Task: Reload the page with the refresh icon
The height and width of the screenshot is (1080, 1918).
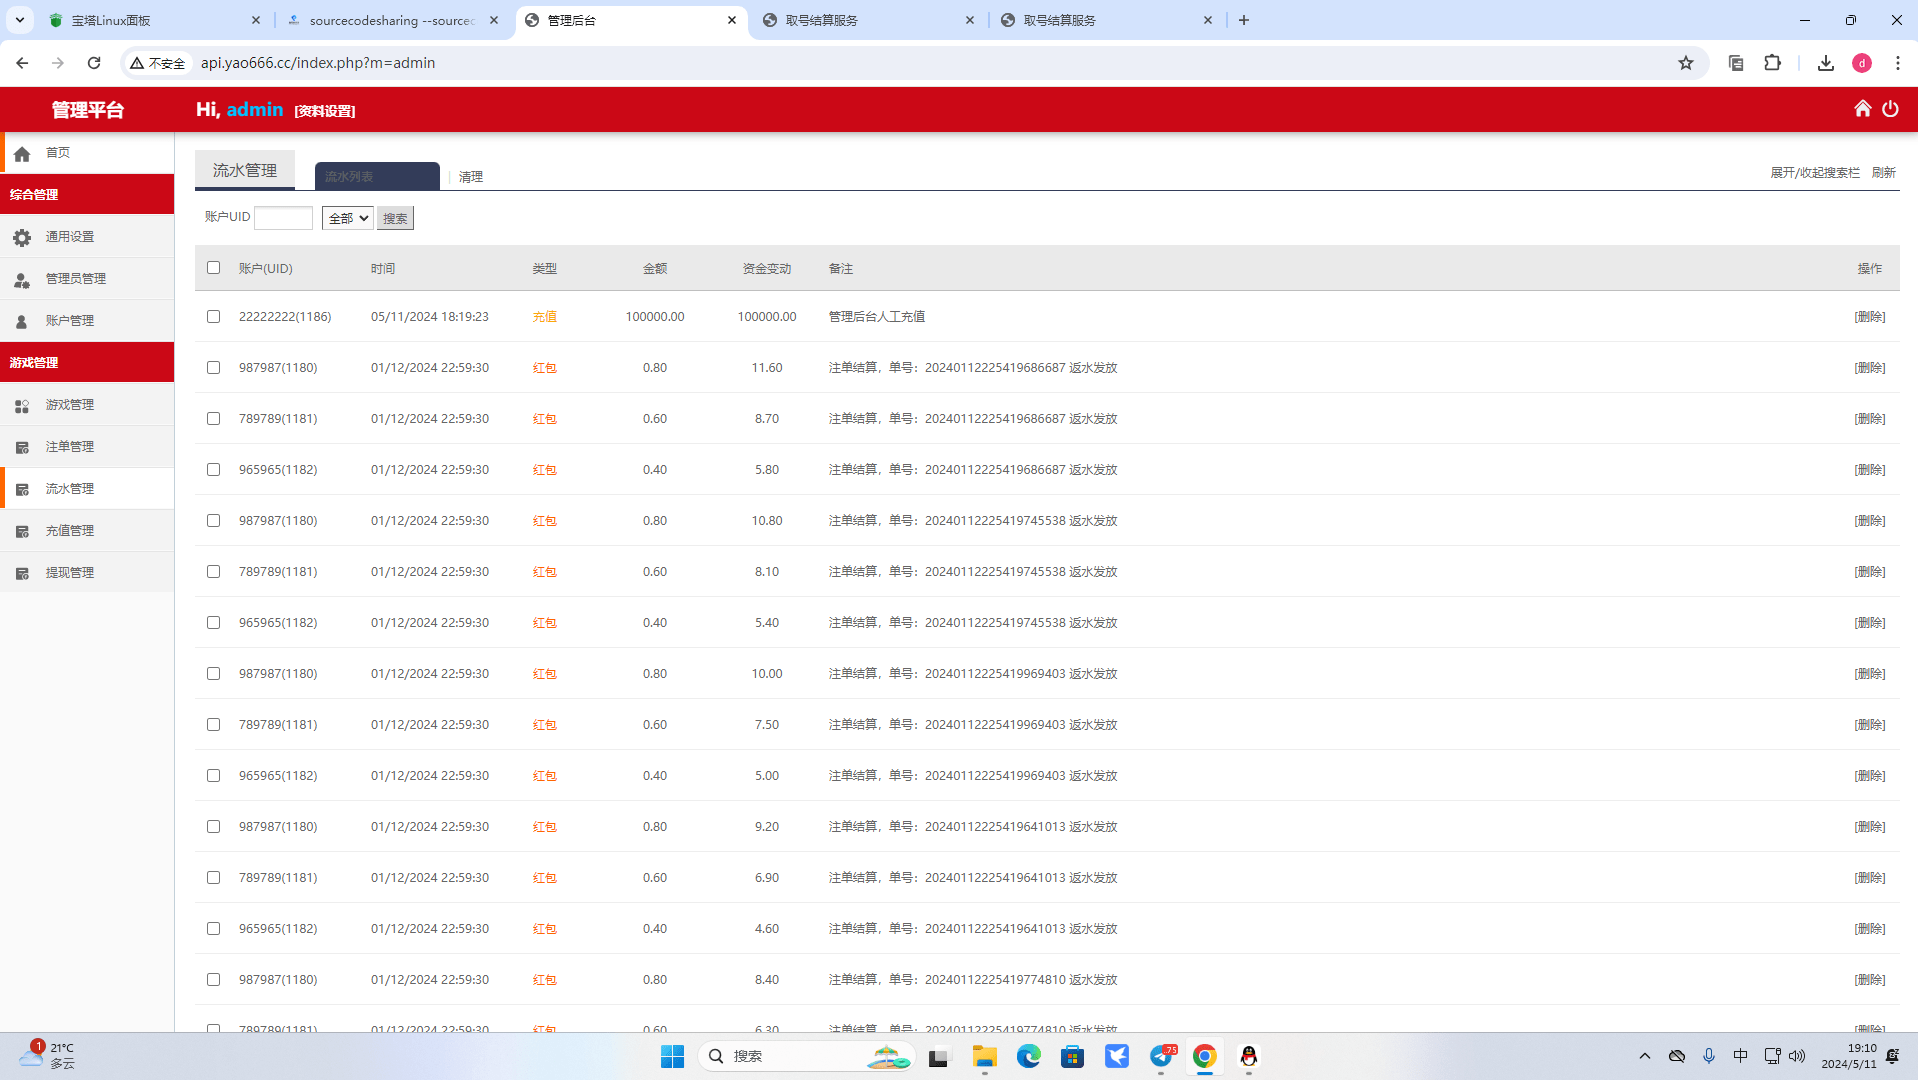Action: pyautogui.click(x=94, y=63)
